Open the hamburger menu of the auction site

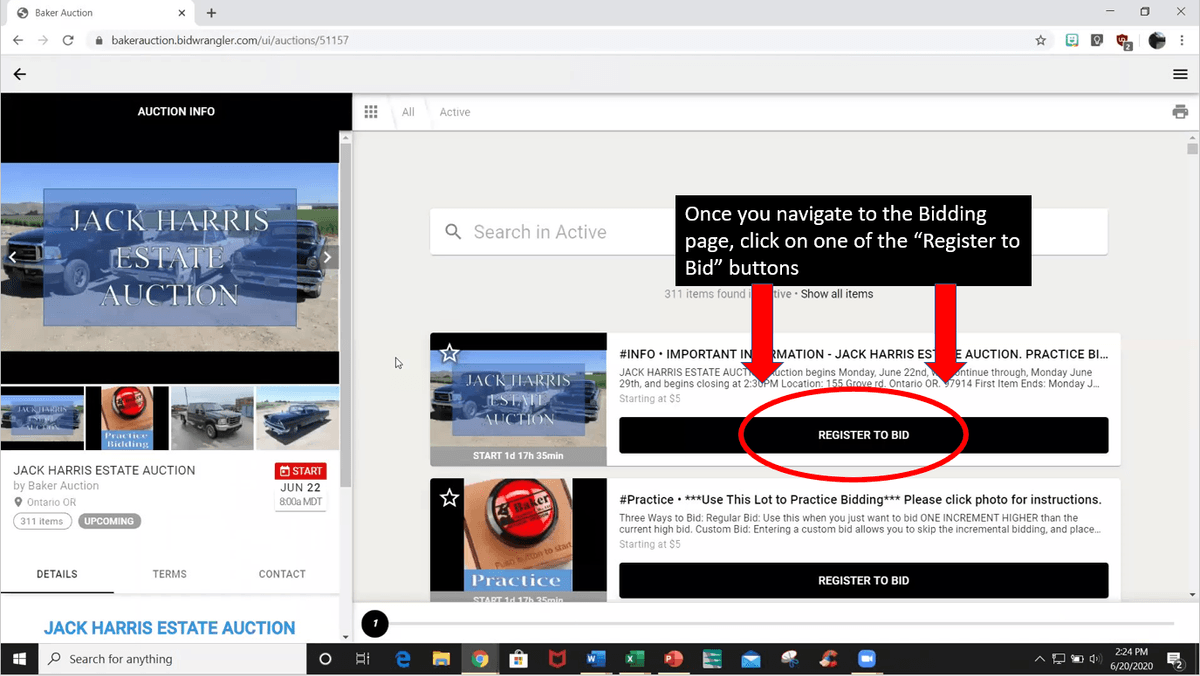coord(1180,74)
